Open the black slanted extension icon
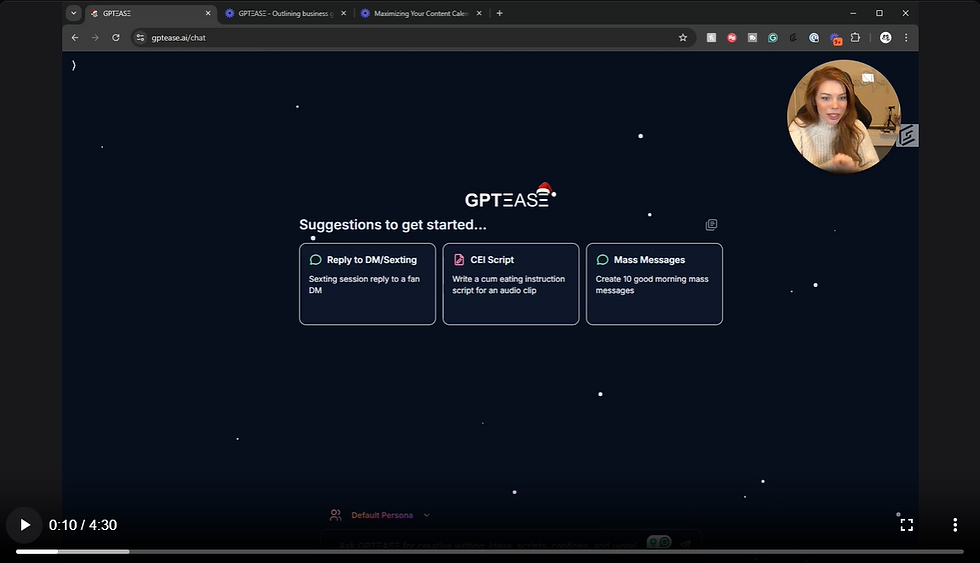Viewport: 980px width, 563px height. coord(793,37)
